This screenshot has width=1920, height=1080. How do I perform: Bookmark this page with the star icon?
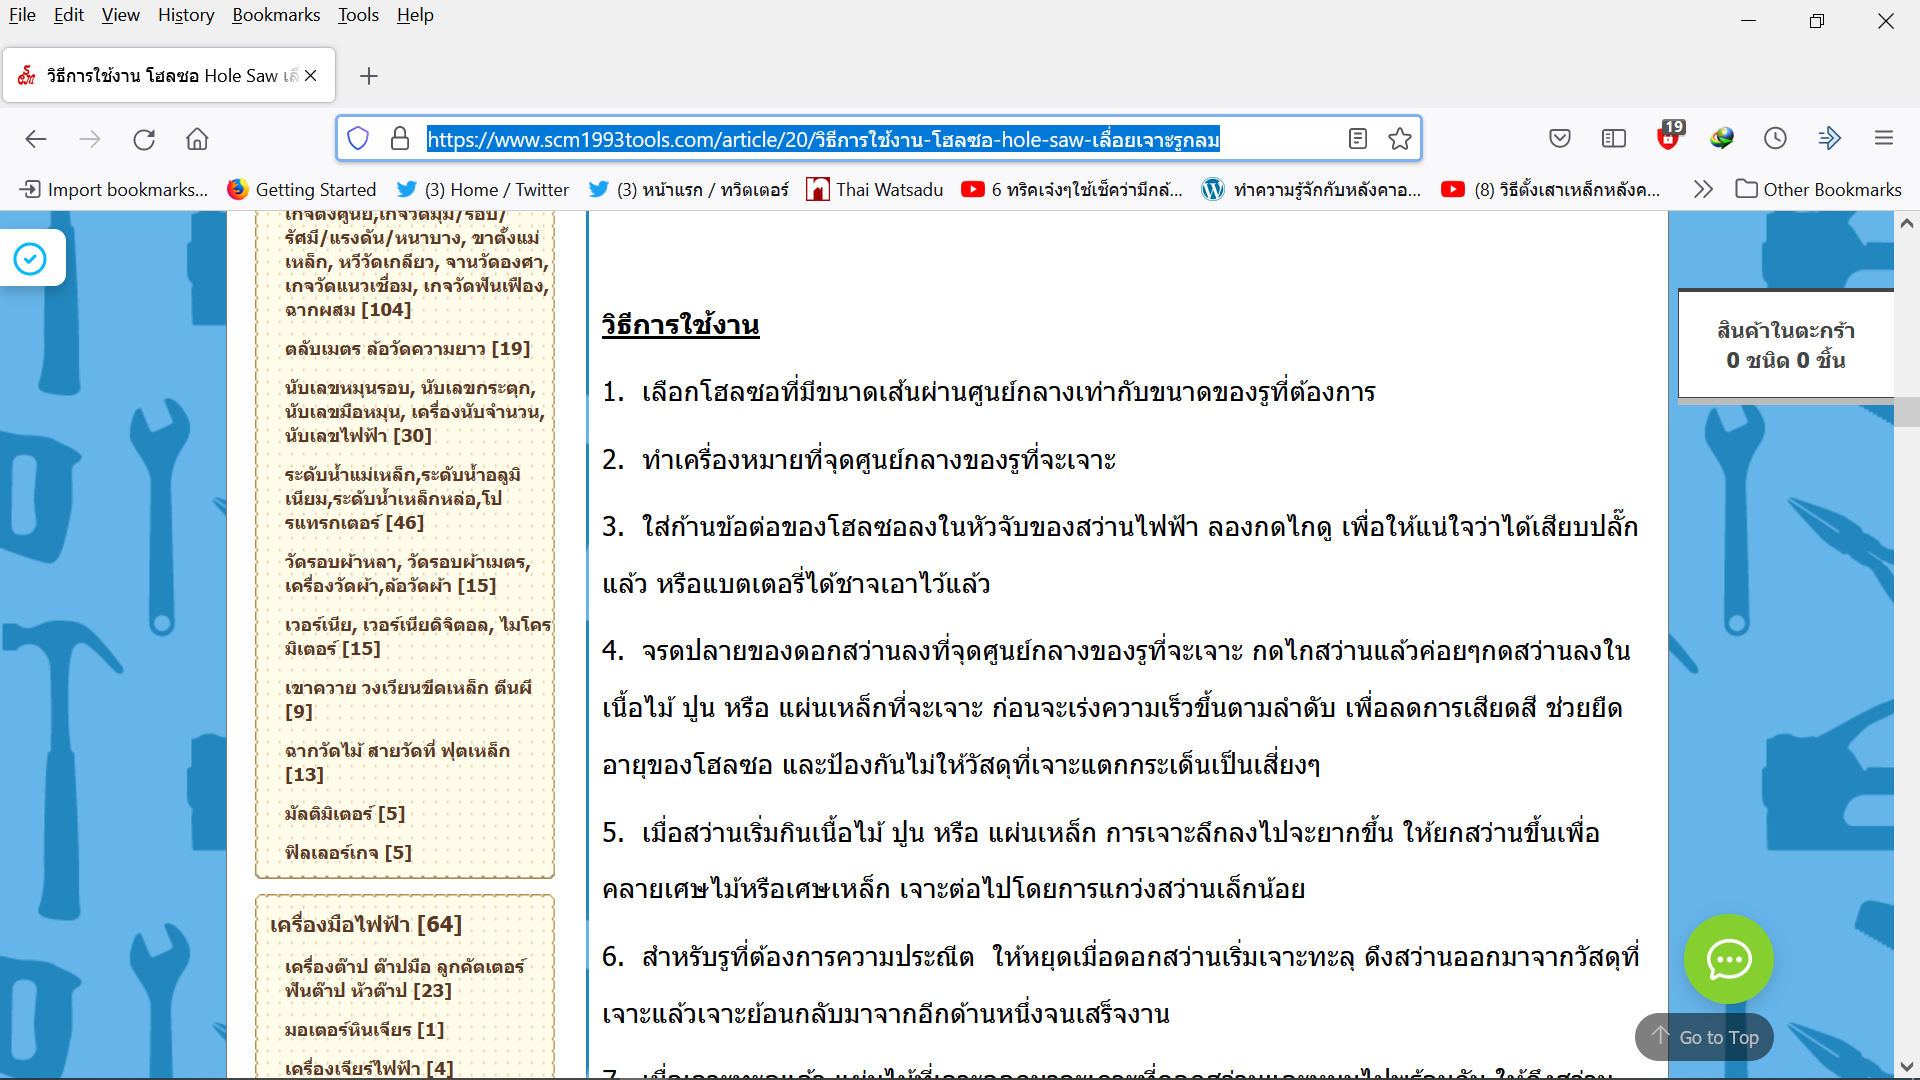point(1400,139)
